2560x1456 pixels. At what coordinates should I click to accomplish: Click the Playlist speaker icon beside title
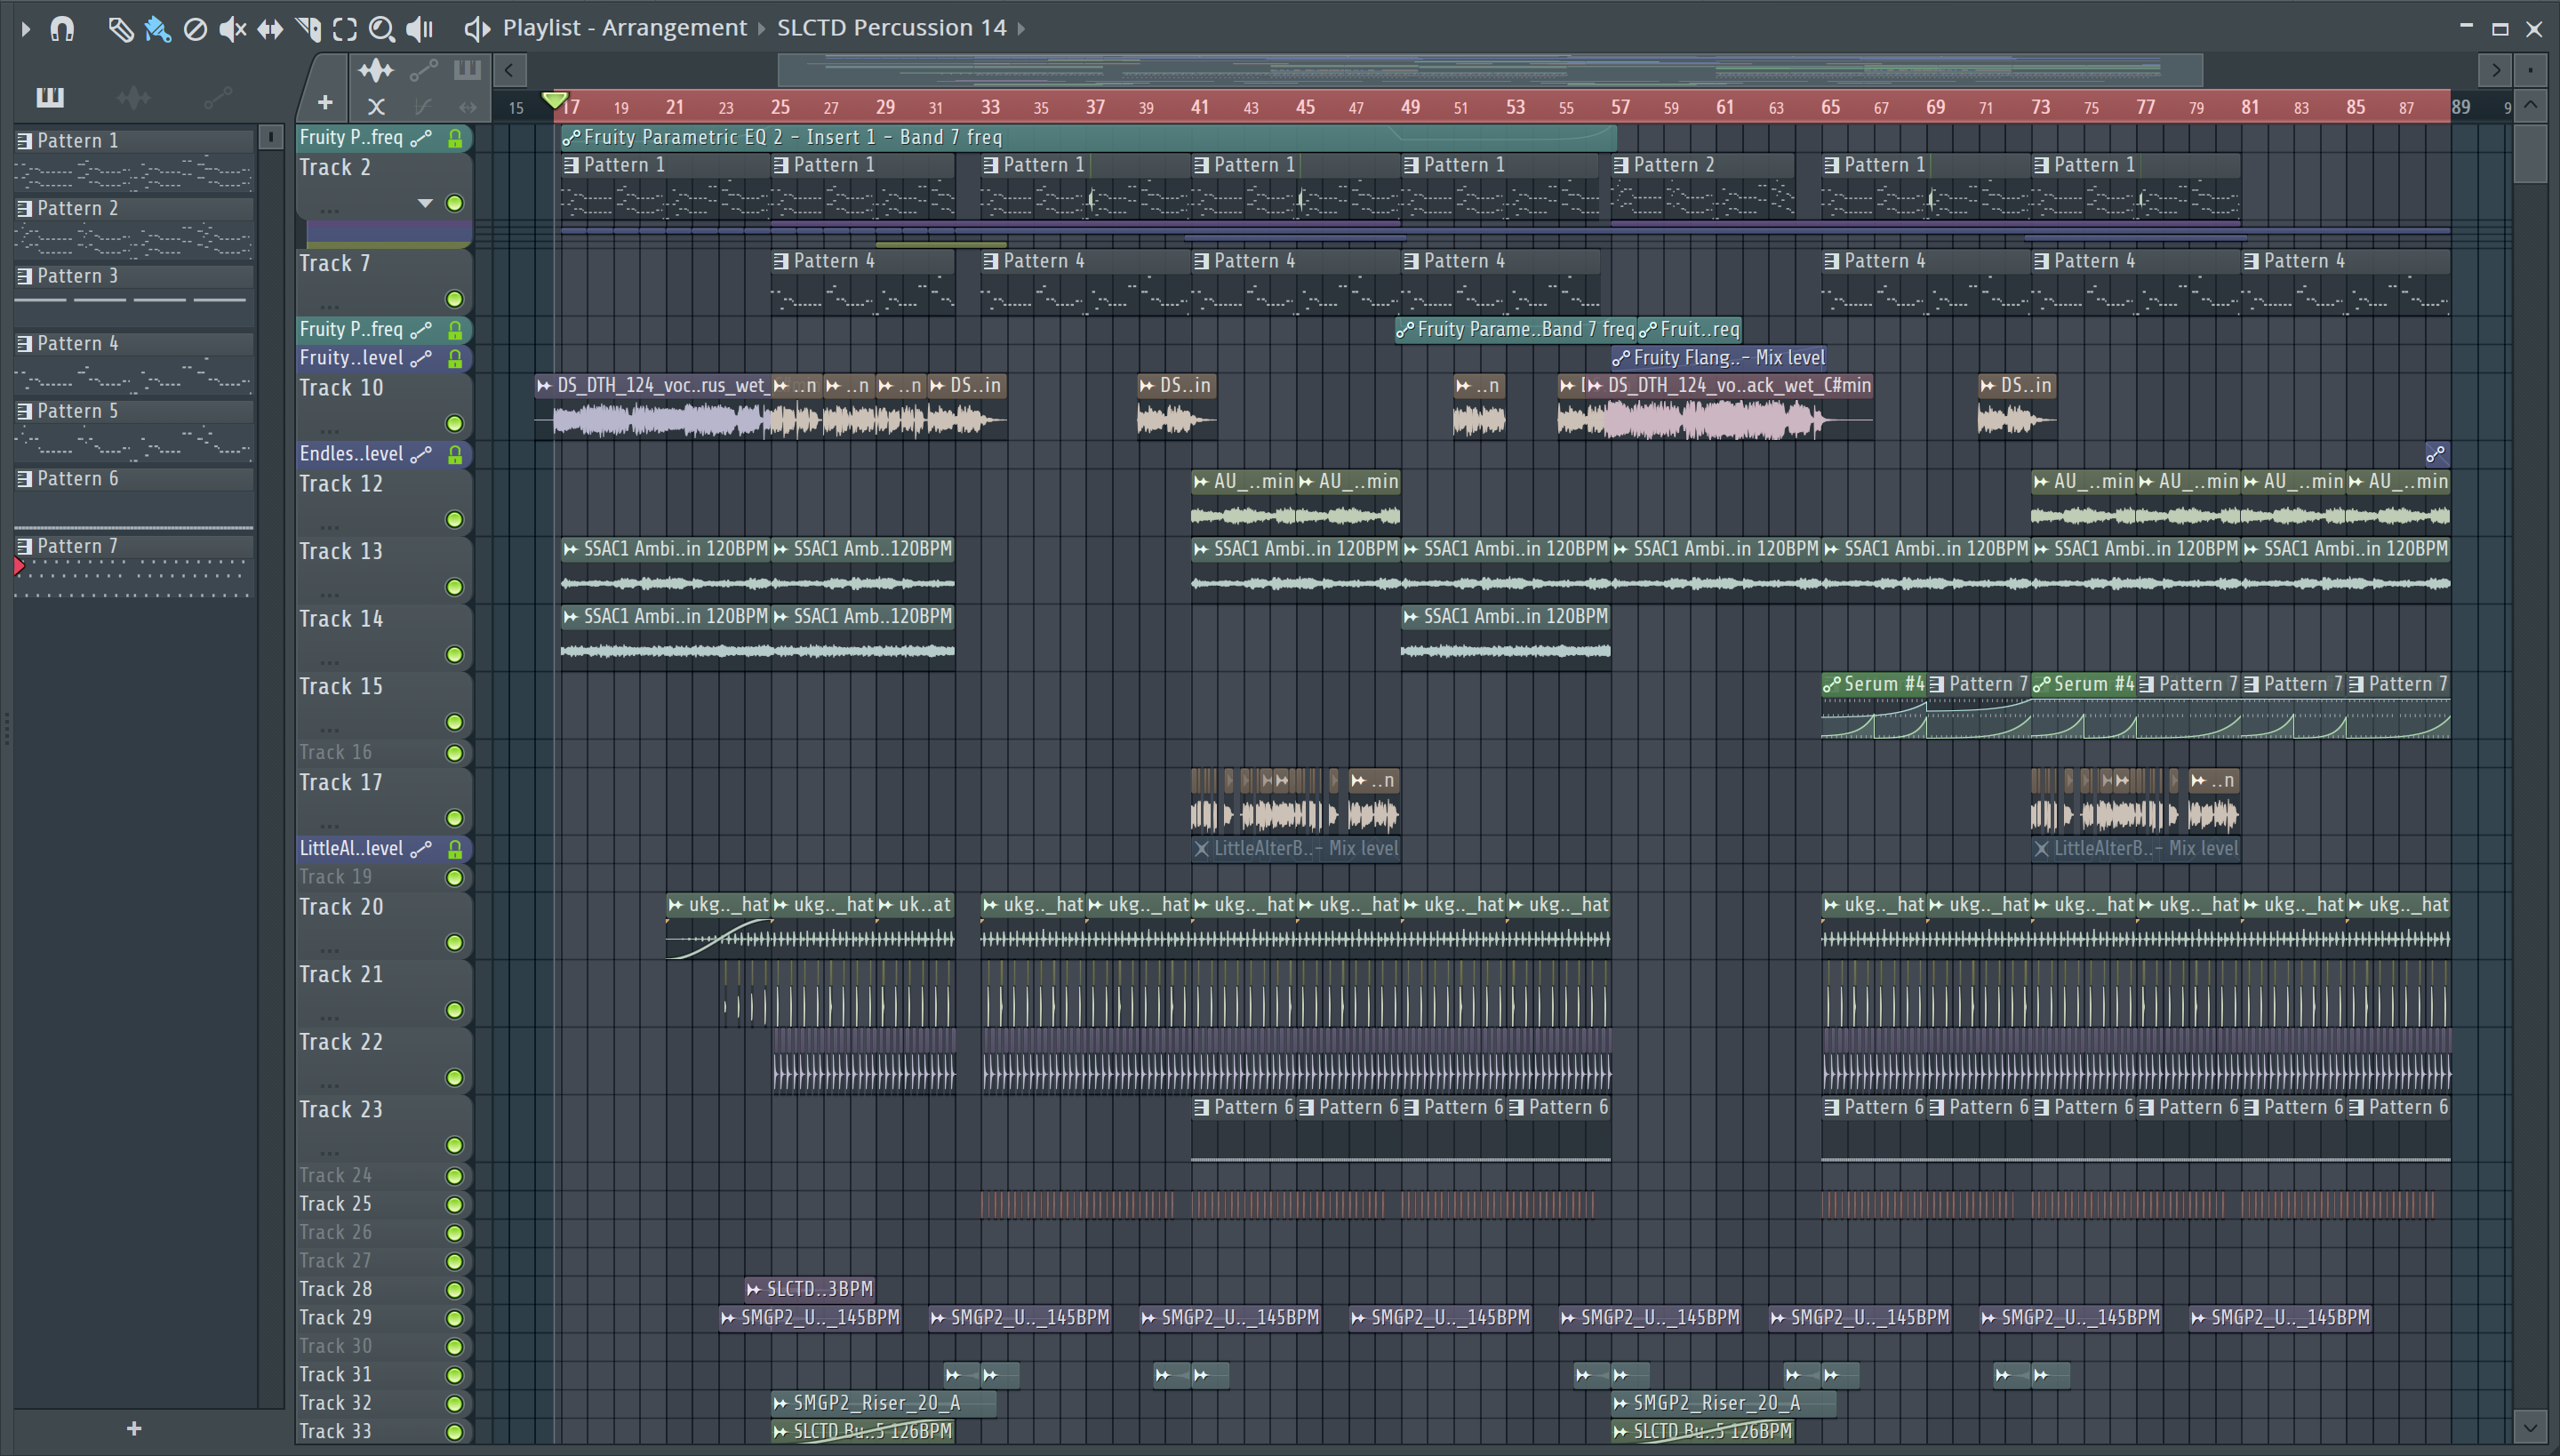(x=477, y=29)
